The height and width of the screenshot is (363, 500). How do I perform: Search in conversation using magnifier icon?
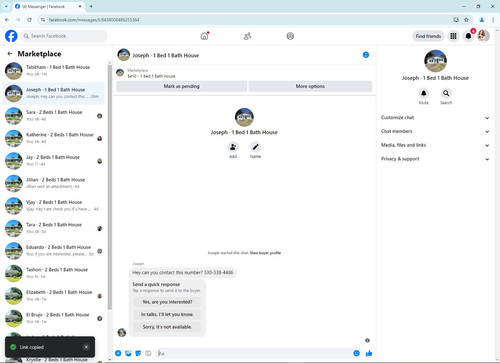[446, 93]
